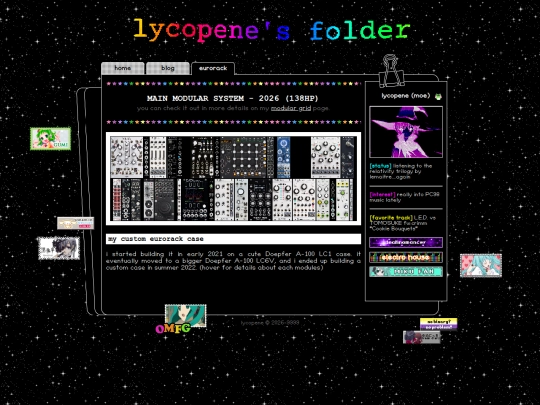The width and height of the screenshot is (540, 405).
Task: Click the green icon beside lycopene (moe)
Action: pos(438,96)
